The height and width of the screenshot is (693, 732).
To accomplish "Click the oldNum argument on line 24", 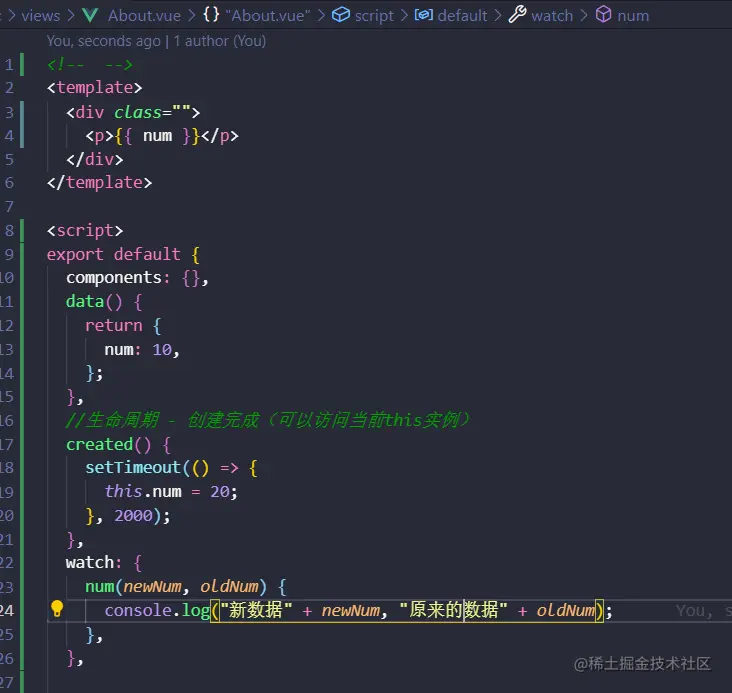I will [x=565, y=610].
